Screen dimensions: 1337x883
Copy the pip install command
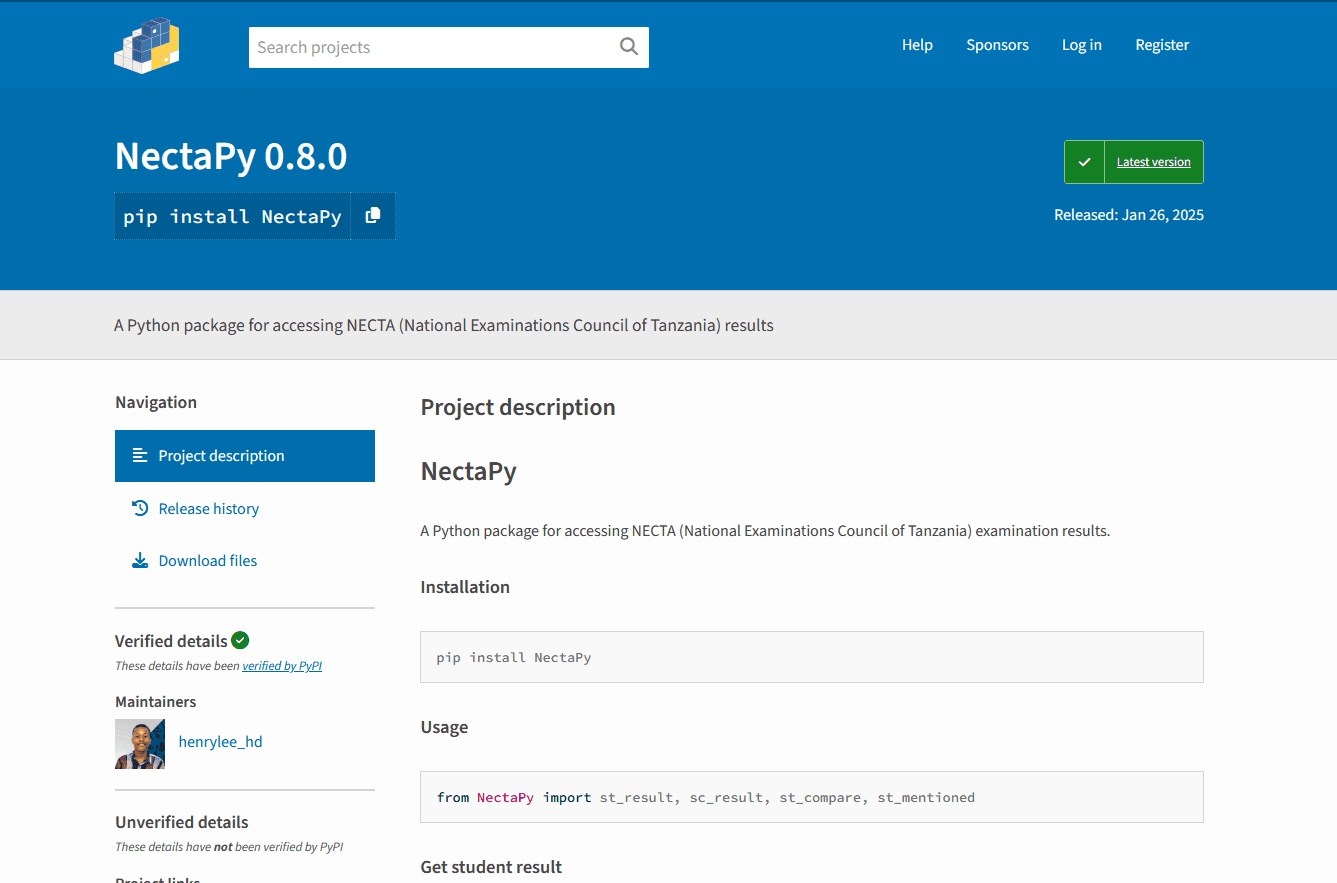(373, 215)
